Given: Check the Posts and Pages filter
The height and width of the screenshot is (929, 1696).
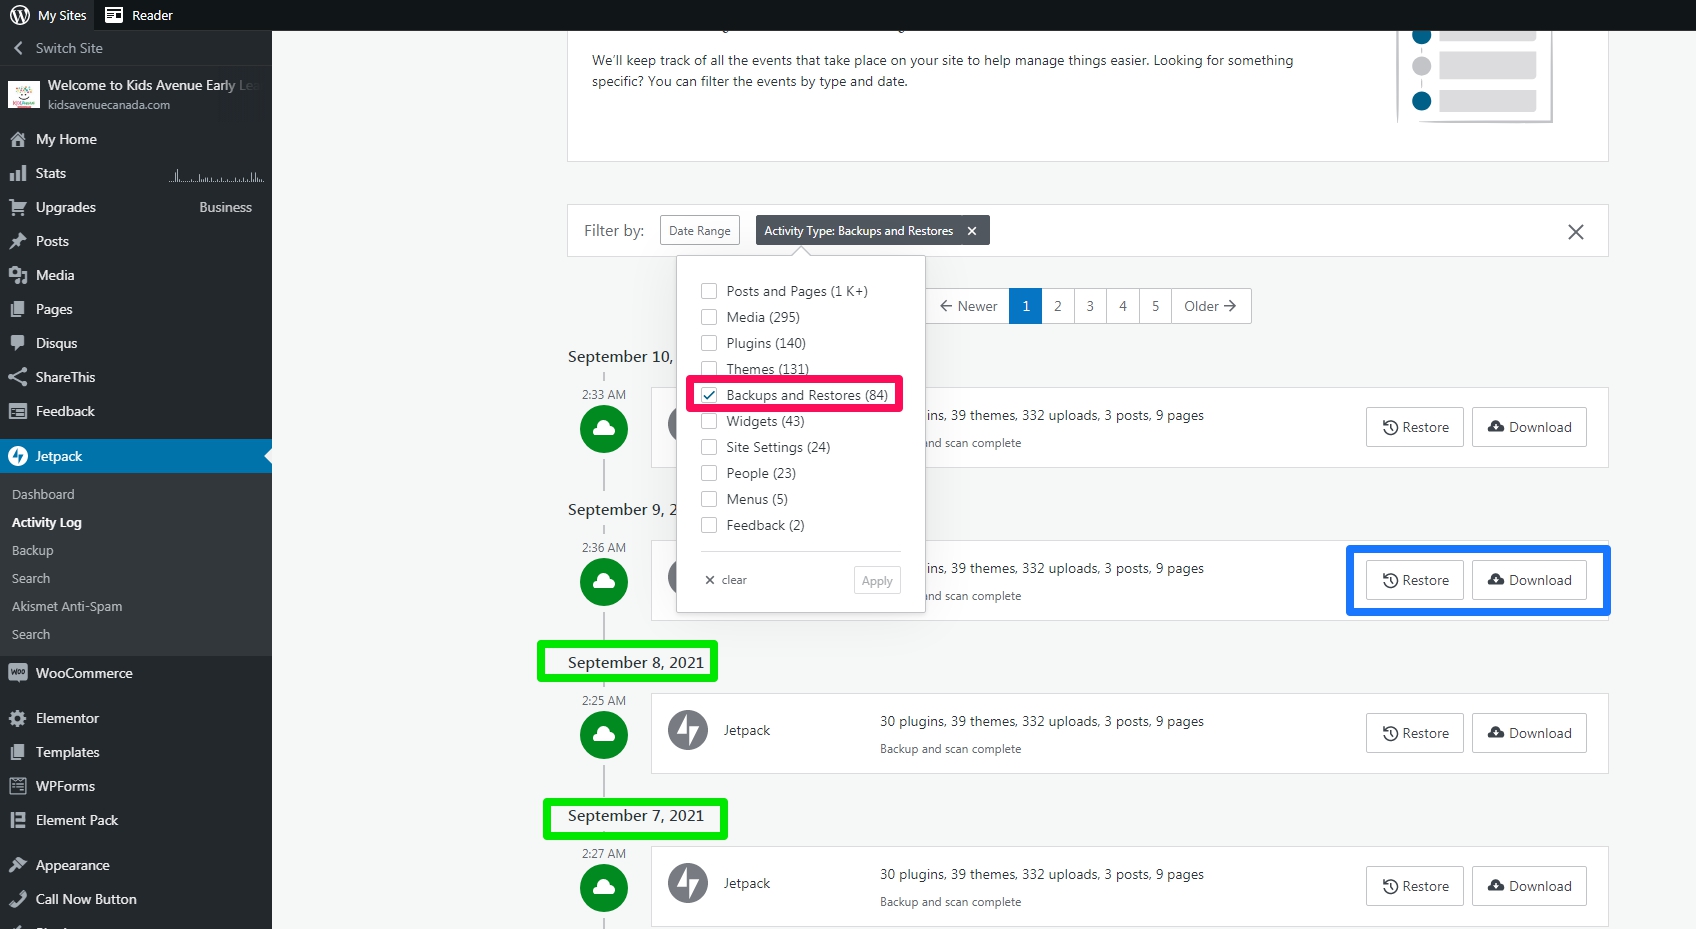Looking at the screenshot, I should click(709, 291).
